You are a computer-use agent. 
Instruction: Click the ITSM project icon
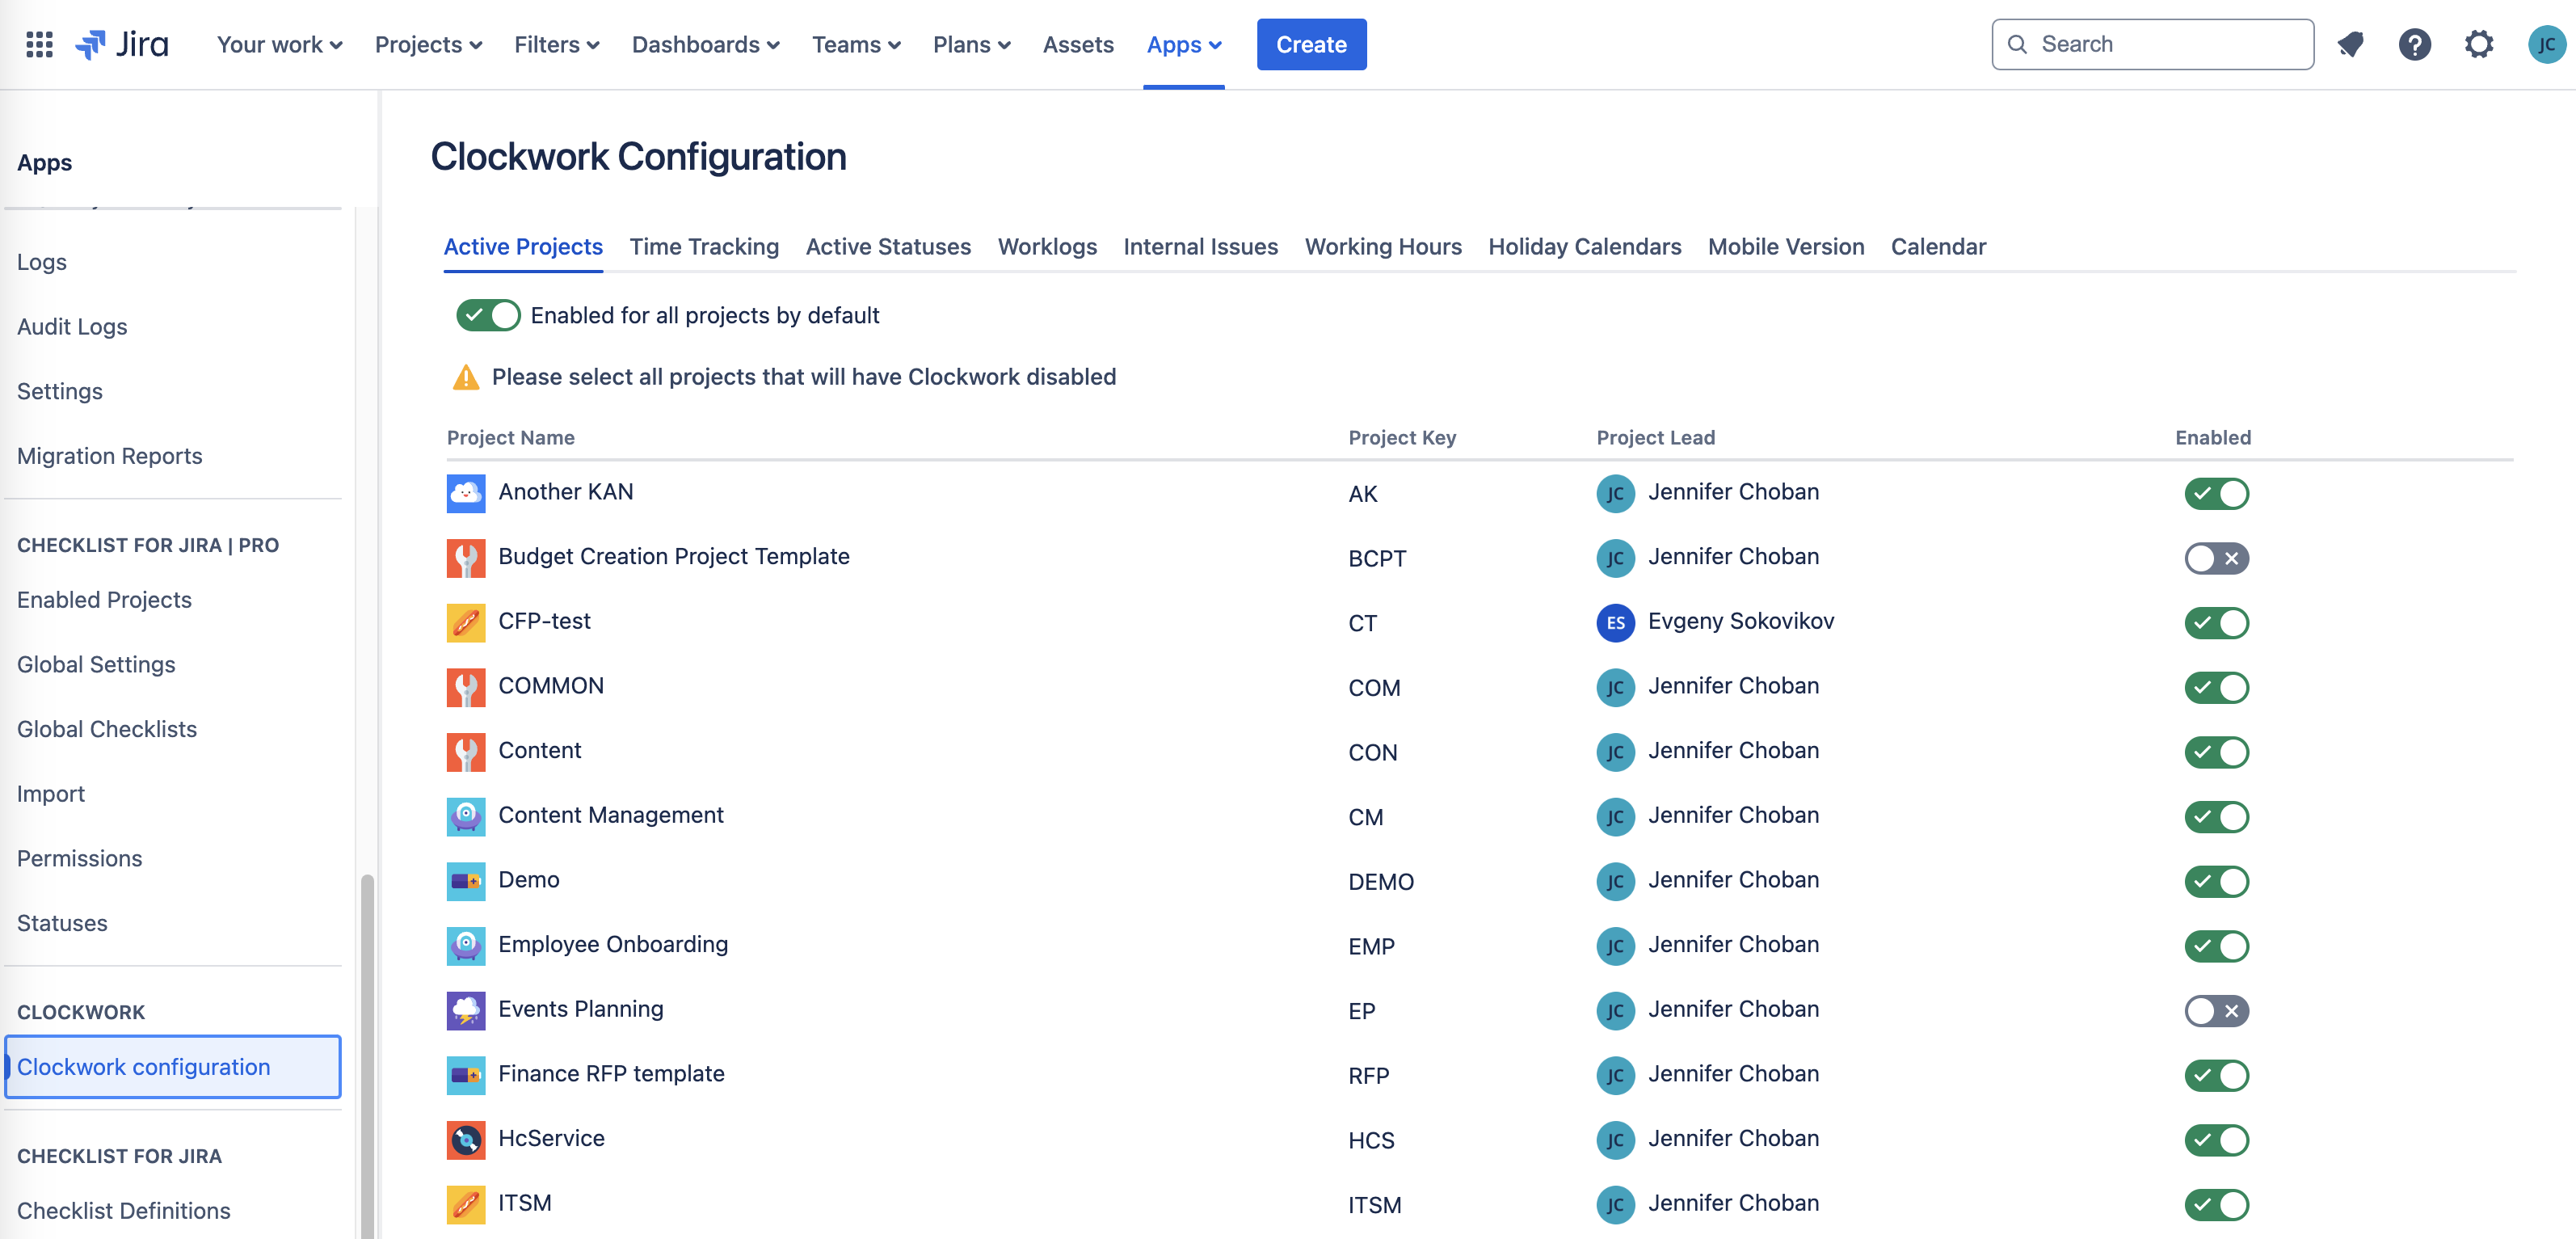tap(466, 1204)
